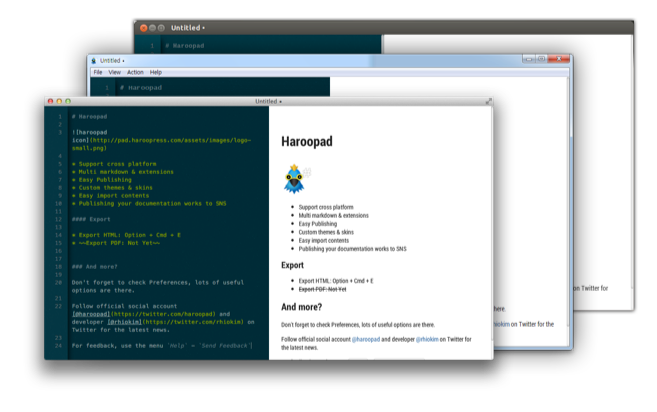
Task: Open the File menu
Action: click(x=98, y=72)
